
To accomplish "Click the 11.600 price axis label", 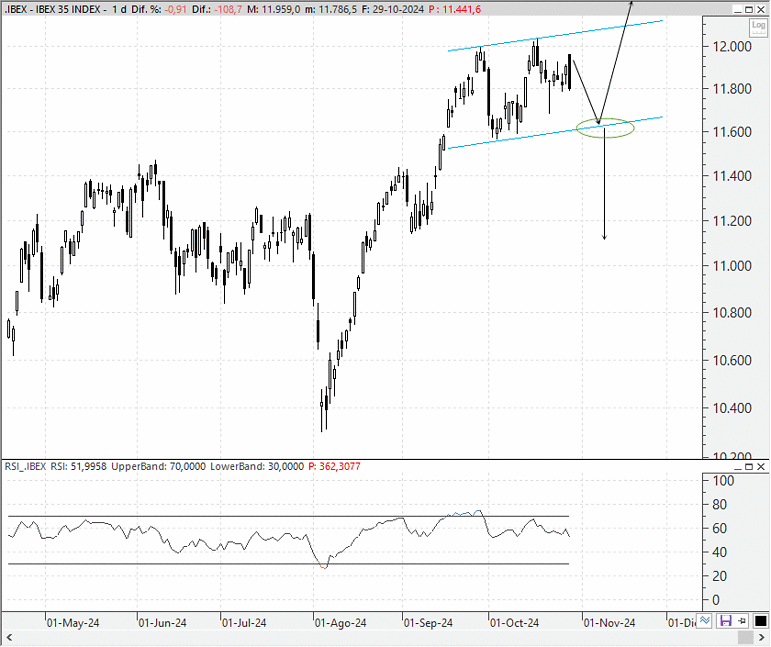I will pyautogui.click(x=732, y=132).
